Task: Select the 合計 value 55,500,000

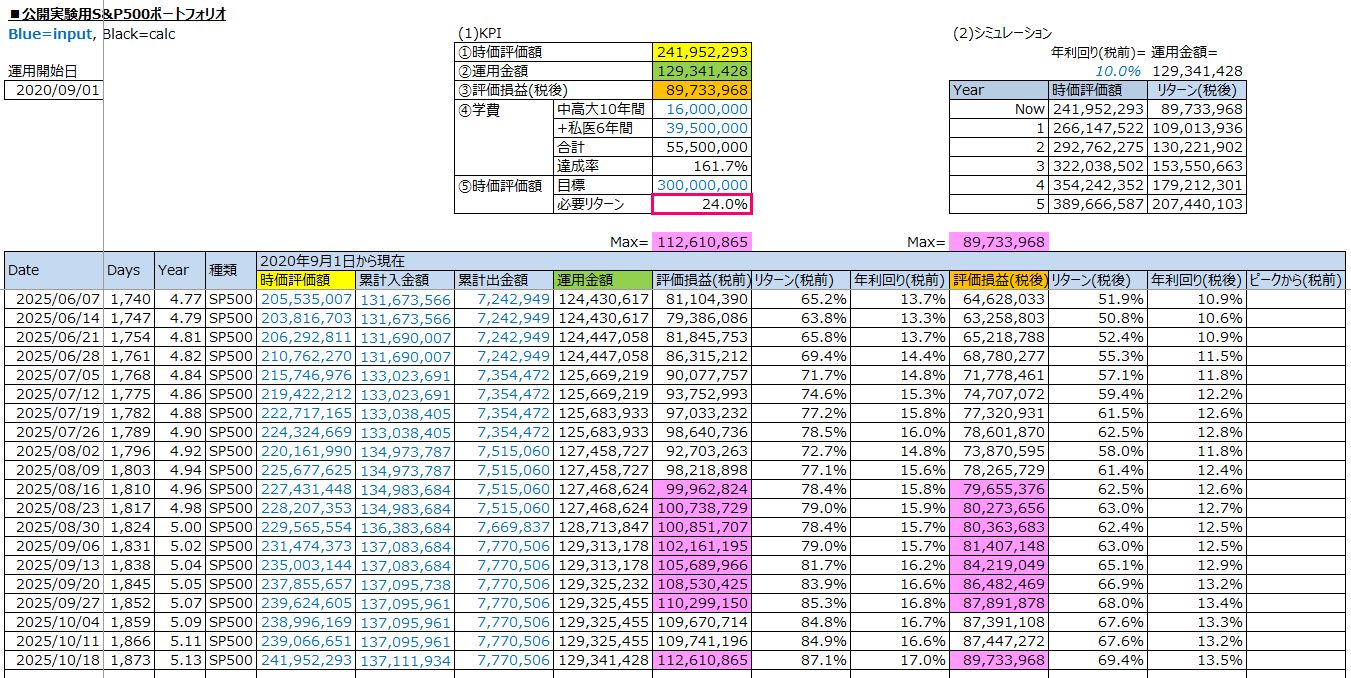Action: tap(701, 147)
